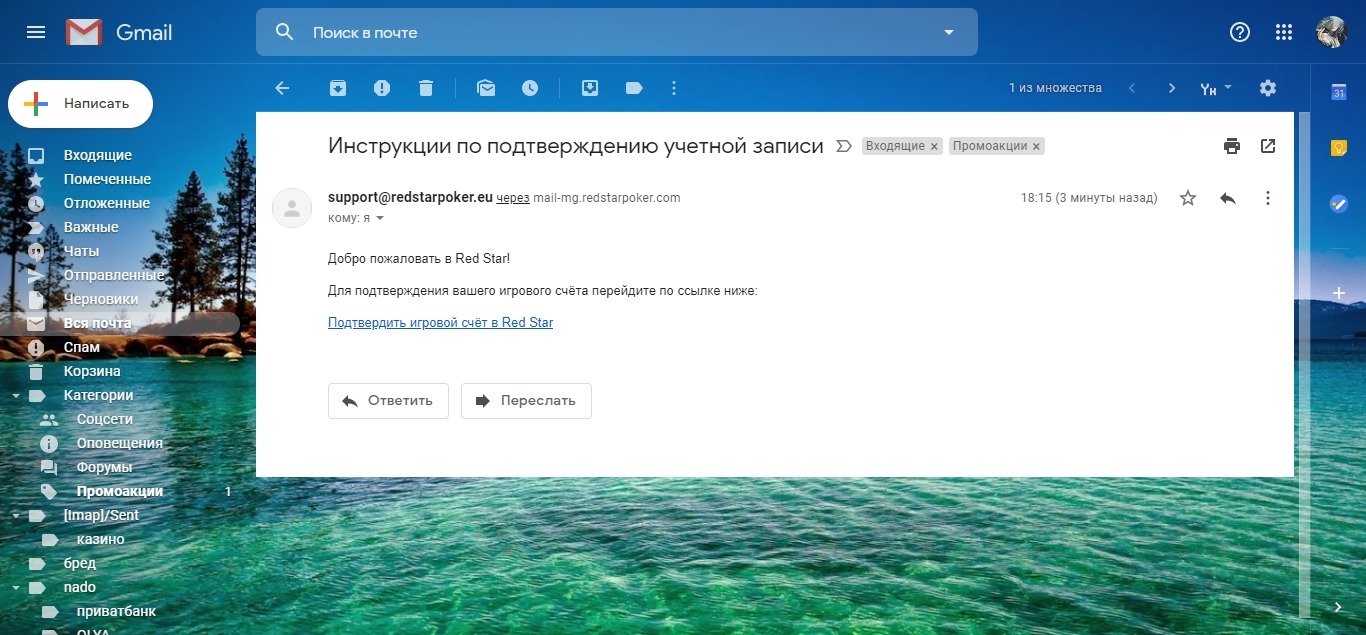
Task: Reply using the header arrow icon
Action: [1228, 198]
